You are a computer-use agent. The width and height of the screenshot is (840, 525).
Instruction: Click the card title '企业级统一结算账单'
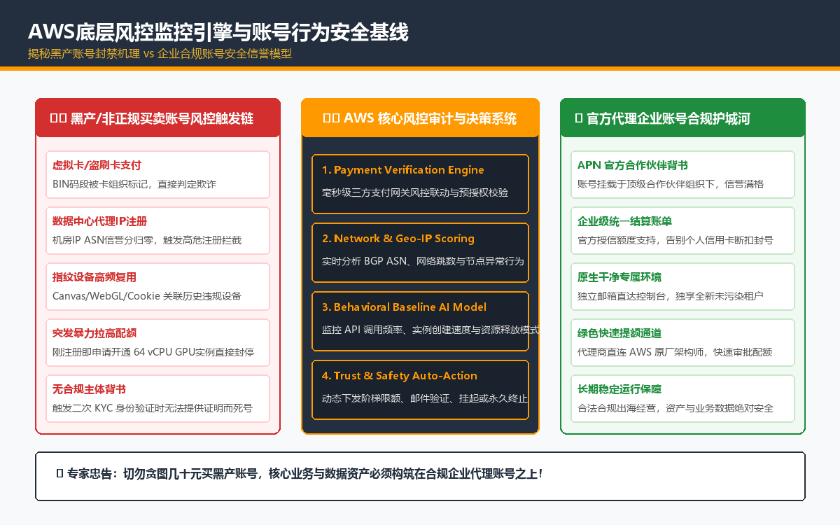pos(625,221)
